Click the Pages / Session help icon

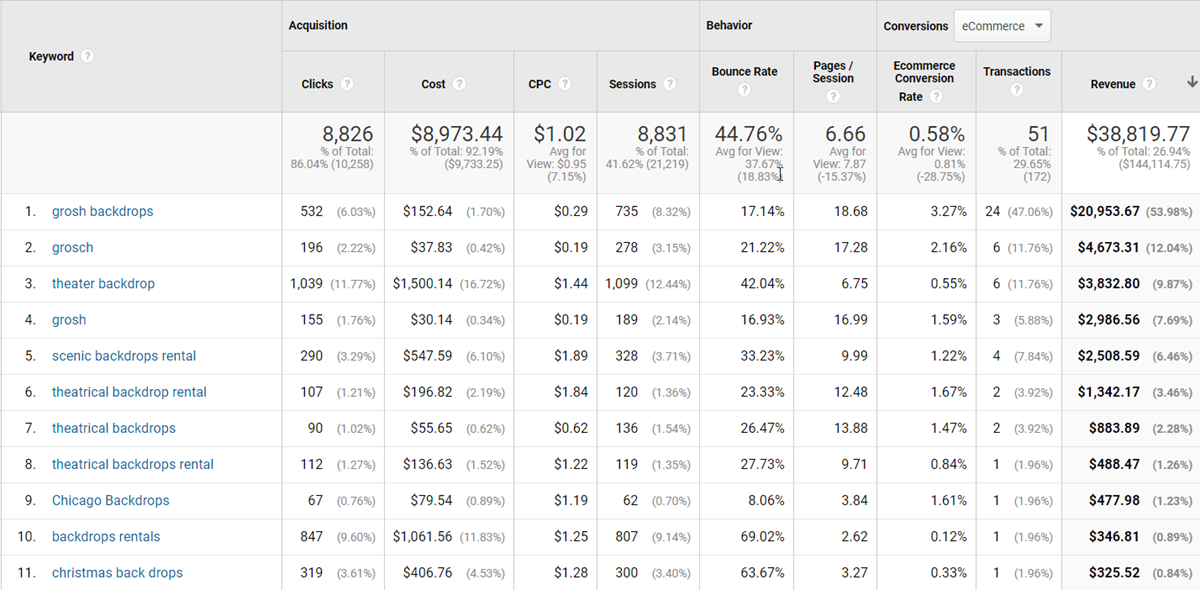[833, 97]
